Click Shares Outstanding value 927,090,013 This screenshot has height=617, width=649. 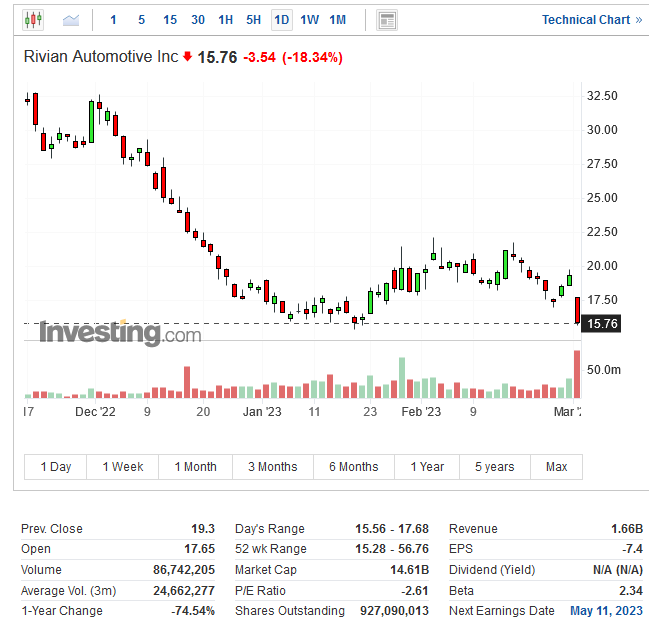click(x=394, y=610)
